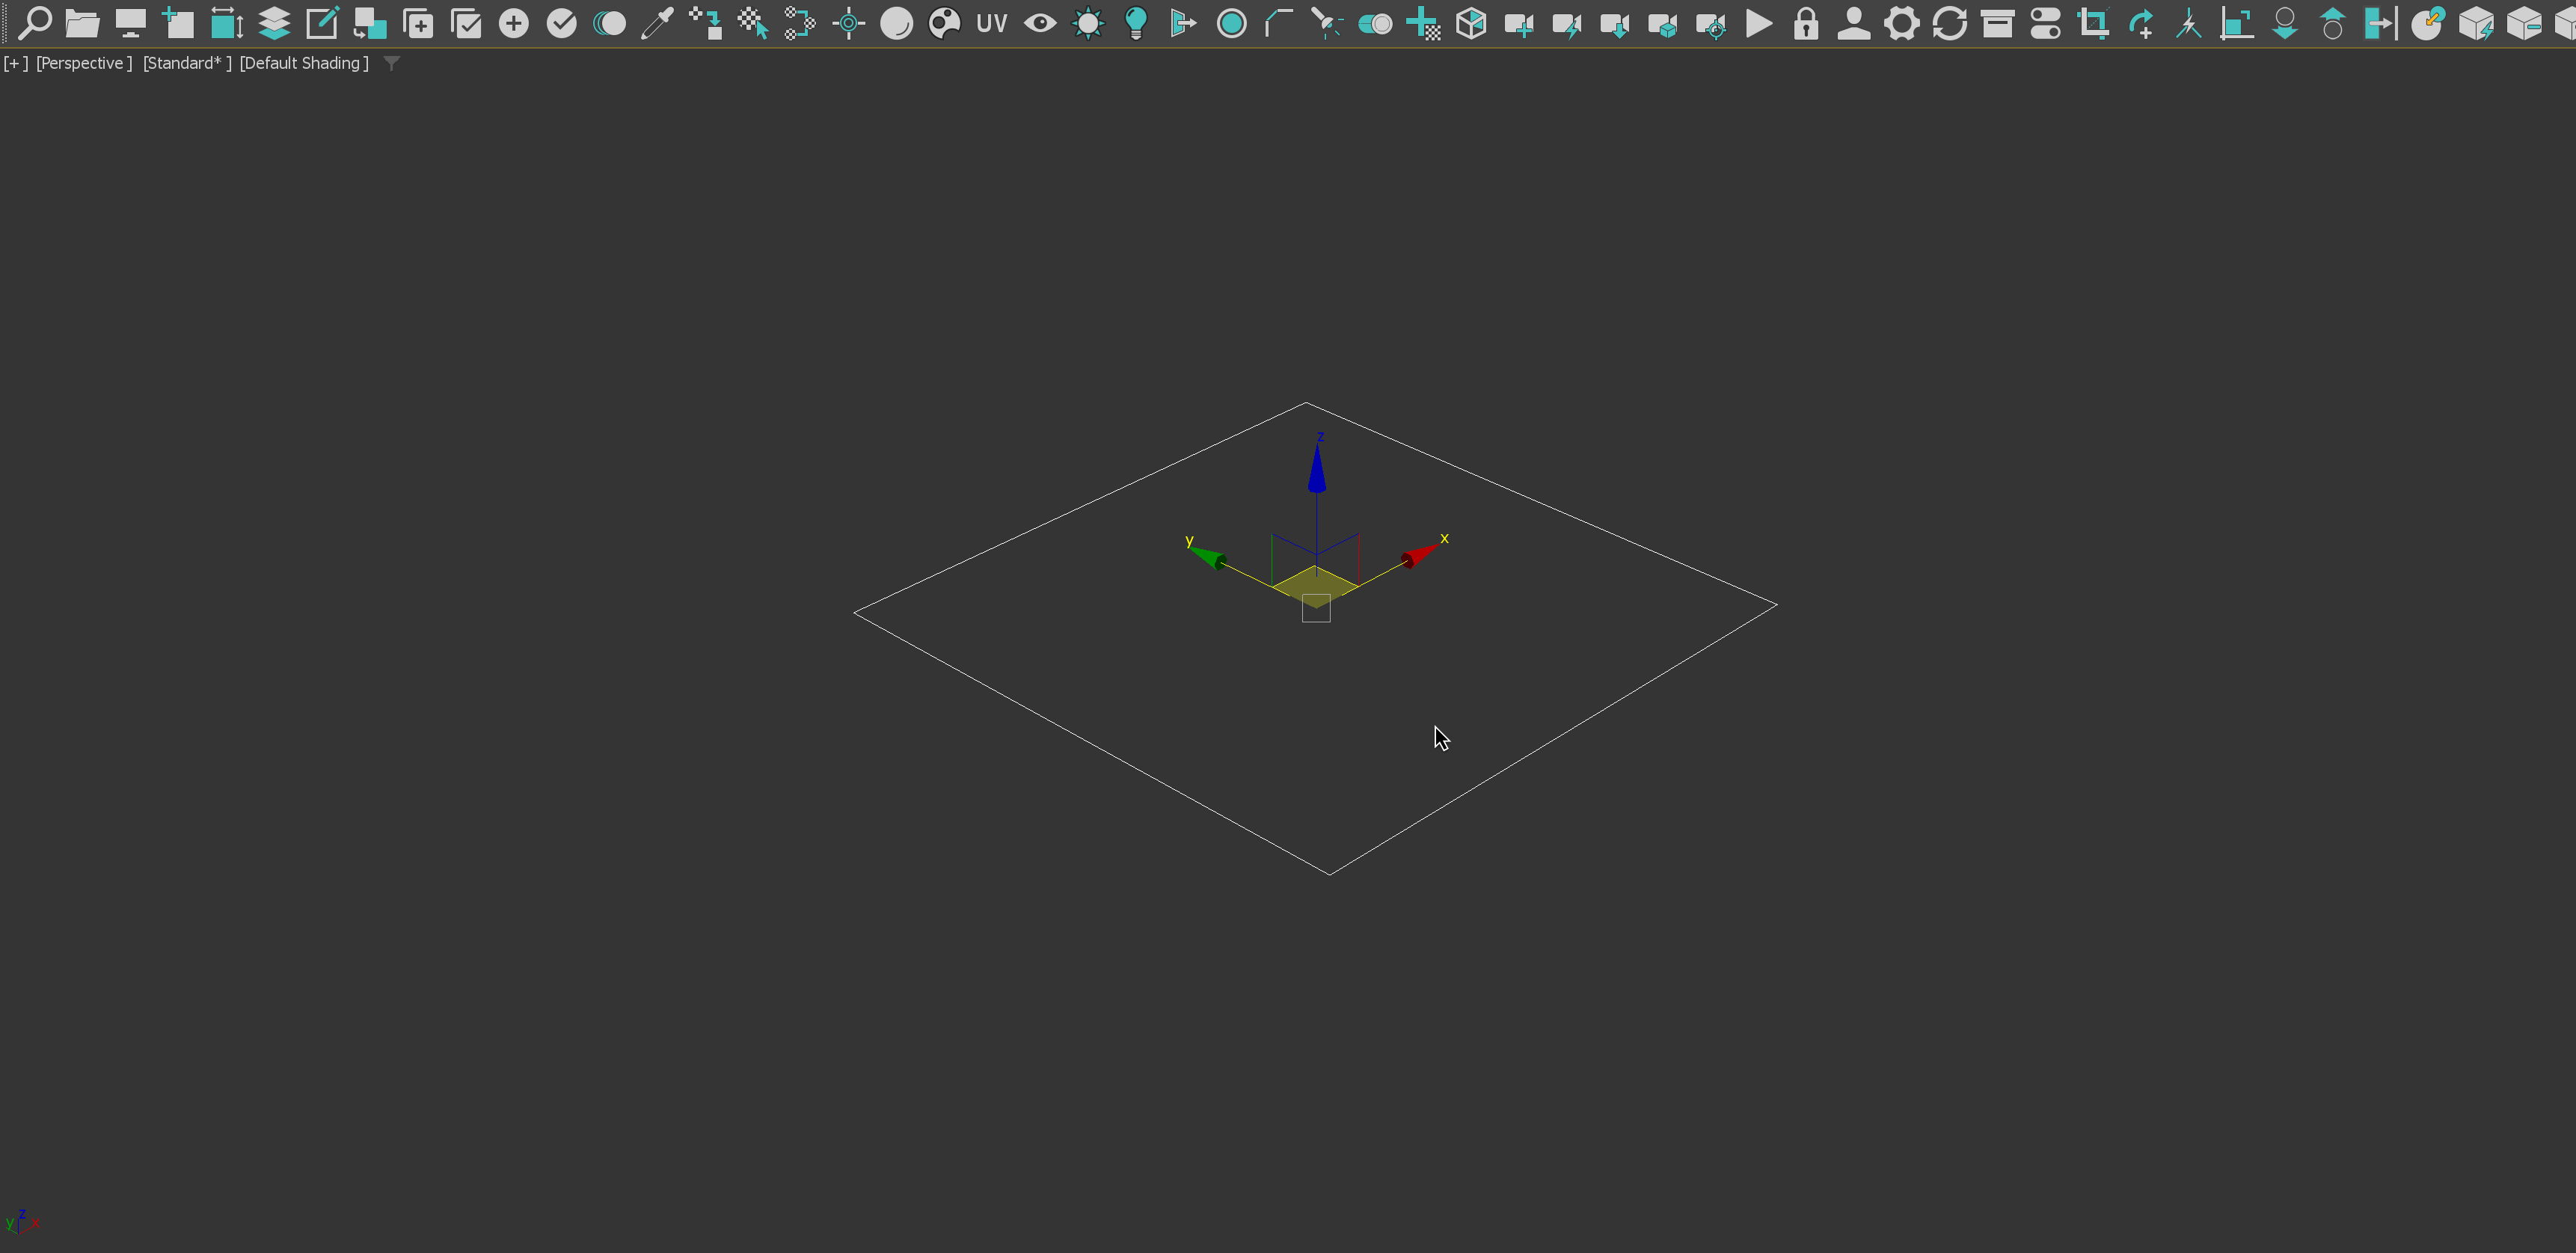This screenshot has height=1253, width=2576.
Task: Click the square with dimension arrows icon
Action: [226, 22]
